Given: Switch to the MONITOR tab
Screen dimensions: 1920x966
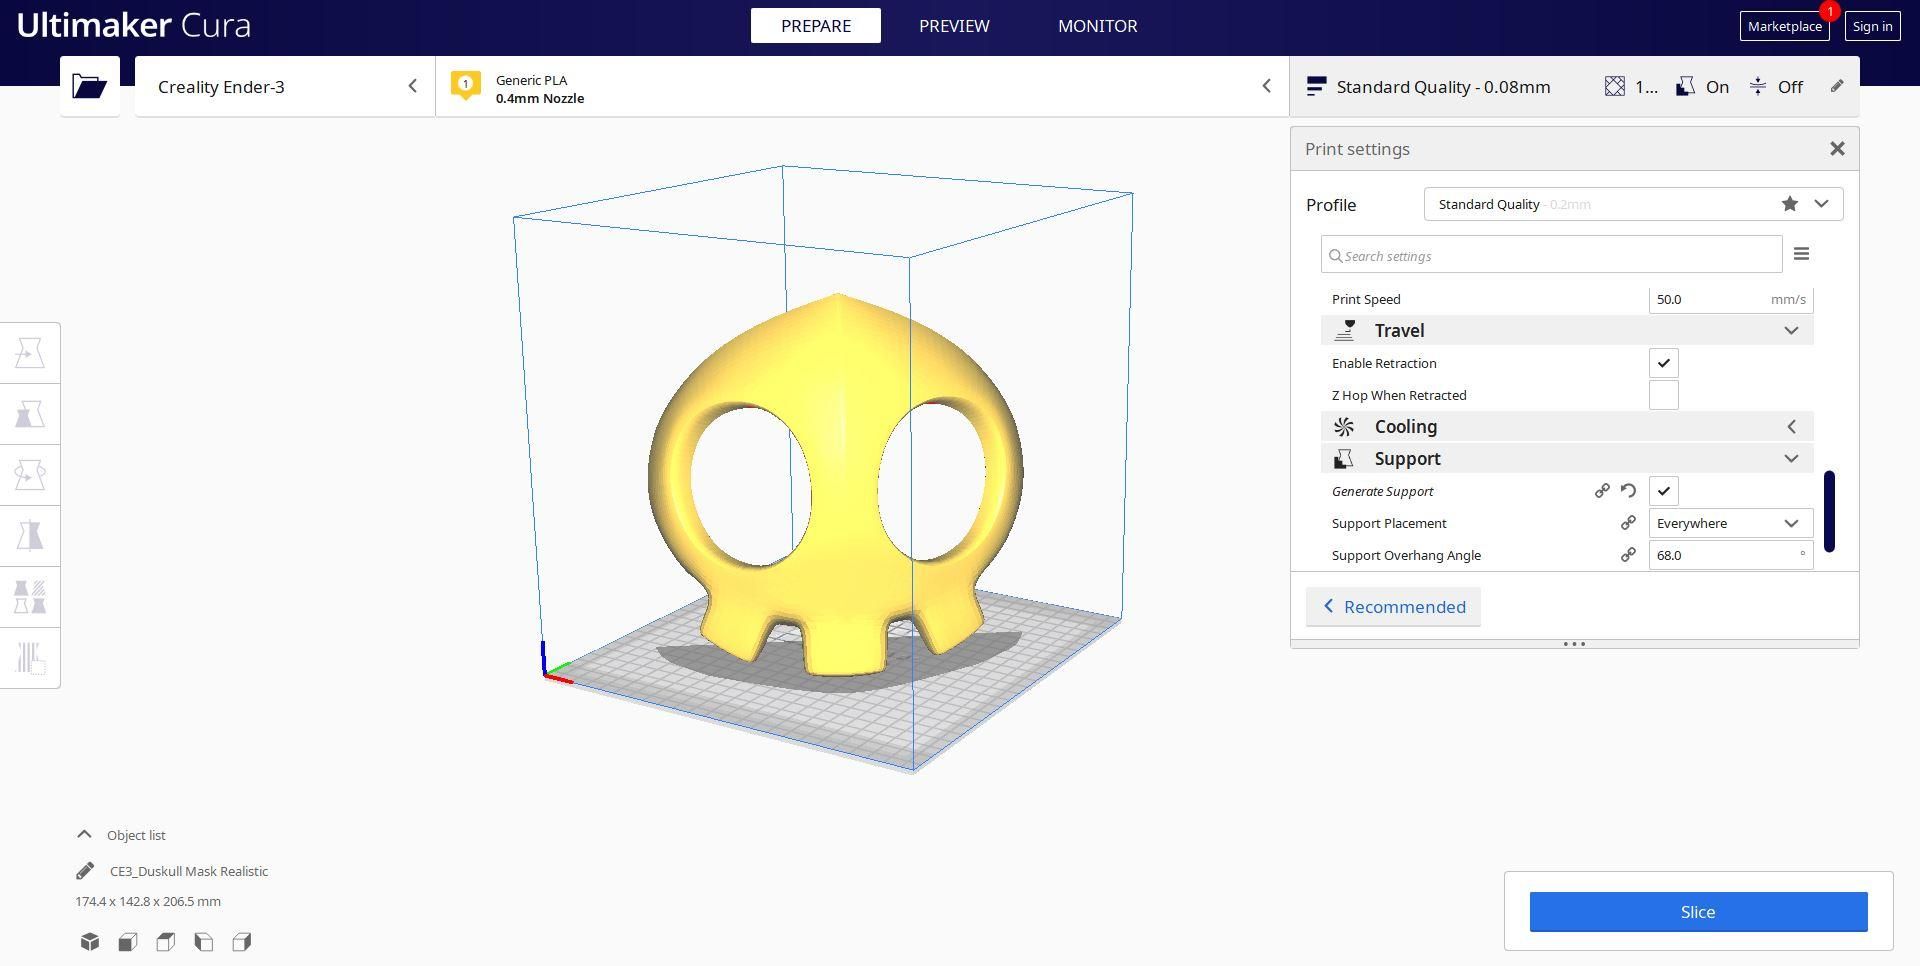Looking at the screenshot, I should 1097,26.
